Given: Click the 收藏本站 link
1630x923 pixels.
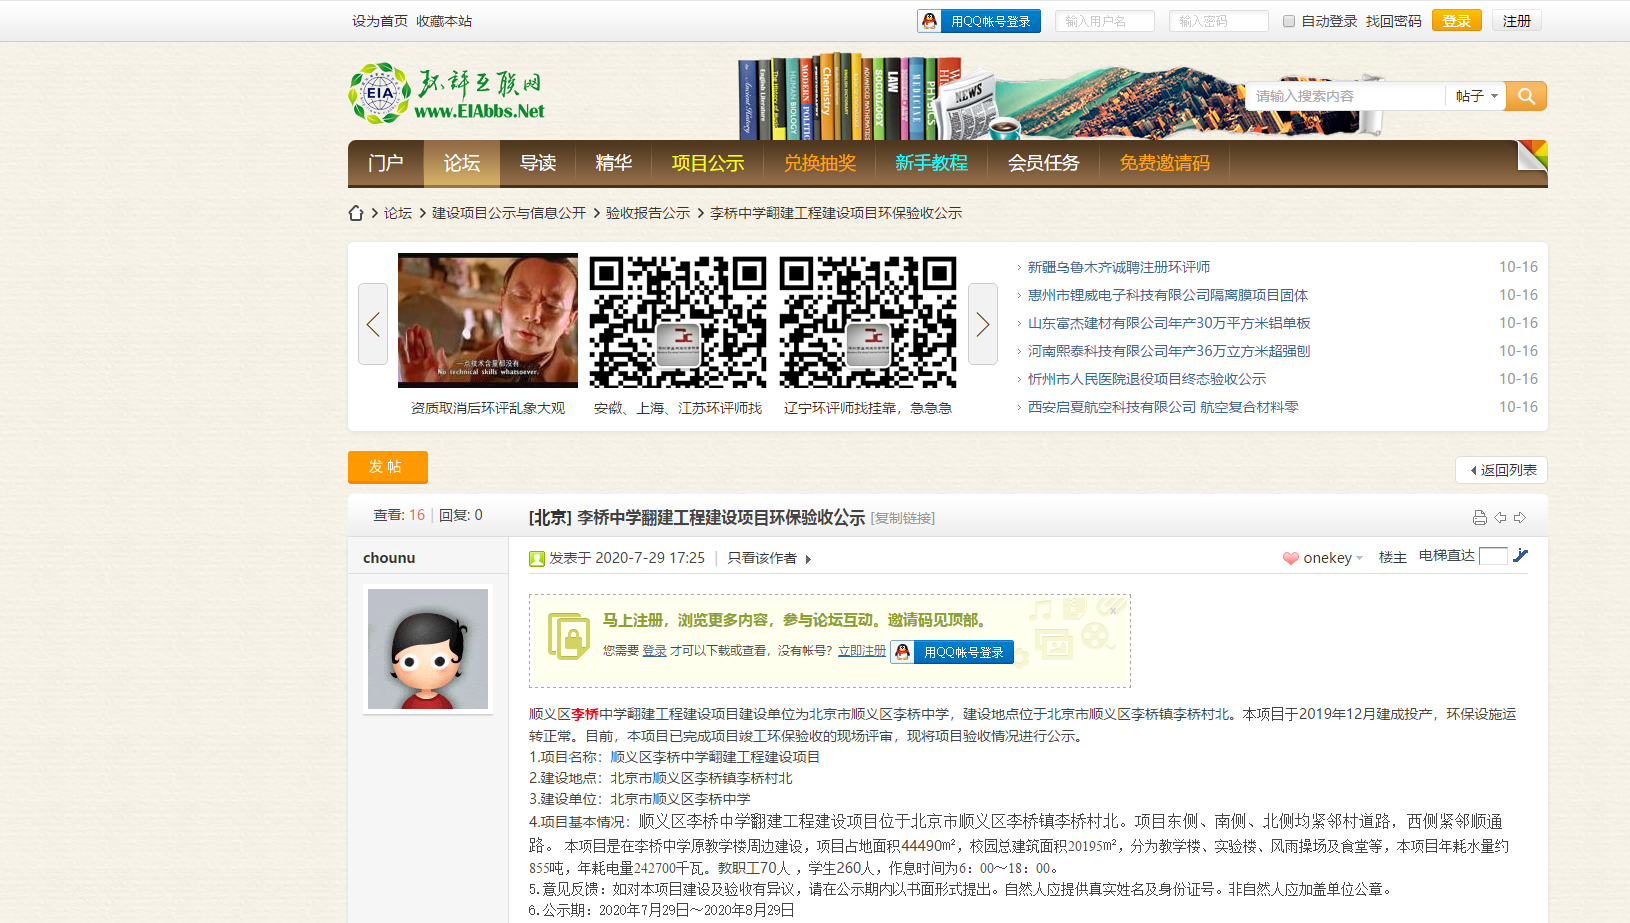Looking at the screenshot, I should [x=444, y=21].
